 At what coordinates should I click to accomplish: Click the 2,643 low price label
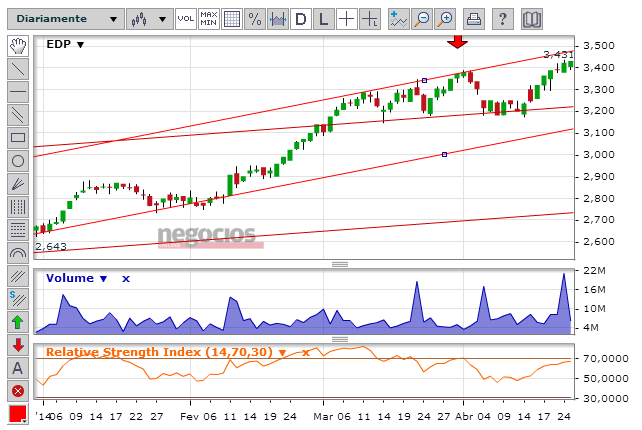pos(51,247)
